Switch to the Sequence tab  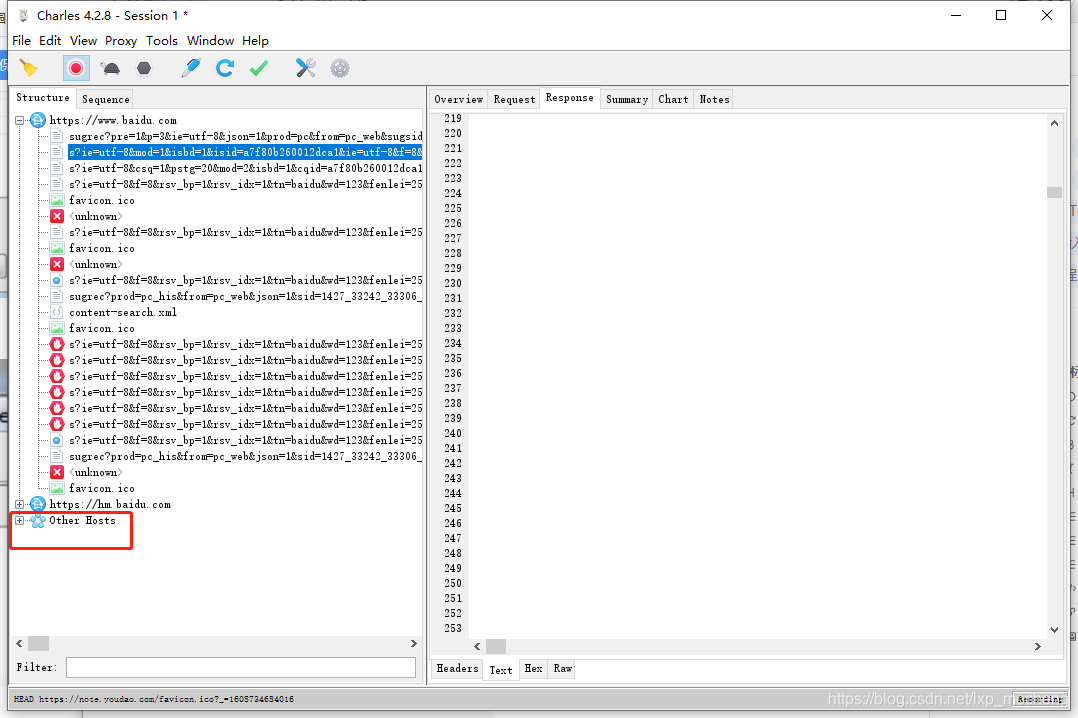click(x=105, y=99)
